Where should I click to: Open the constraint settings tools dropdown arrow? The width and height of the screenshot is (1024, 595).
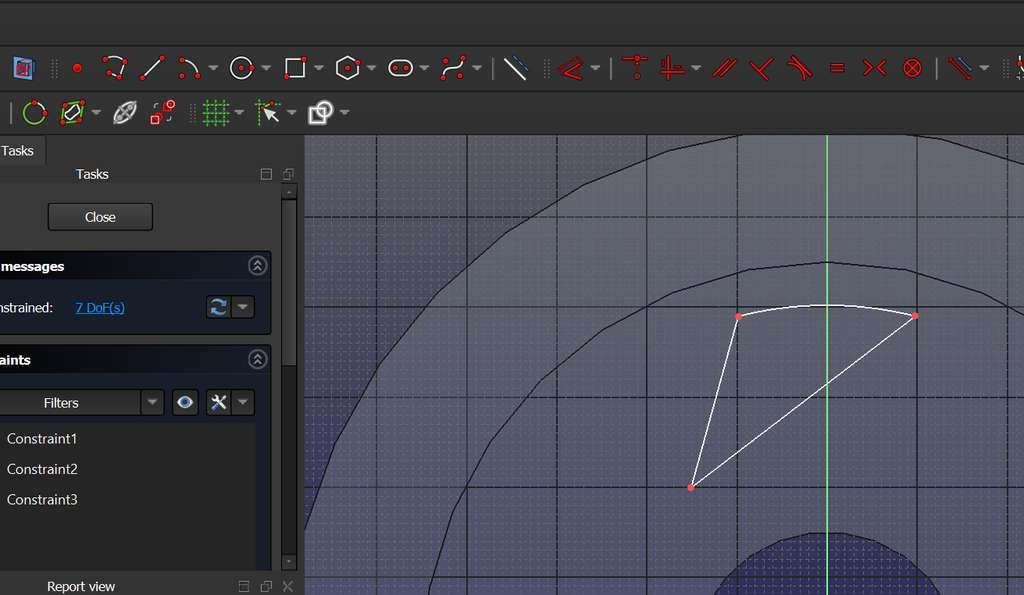point(242,402)
